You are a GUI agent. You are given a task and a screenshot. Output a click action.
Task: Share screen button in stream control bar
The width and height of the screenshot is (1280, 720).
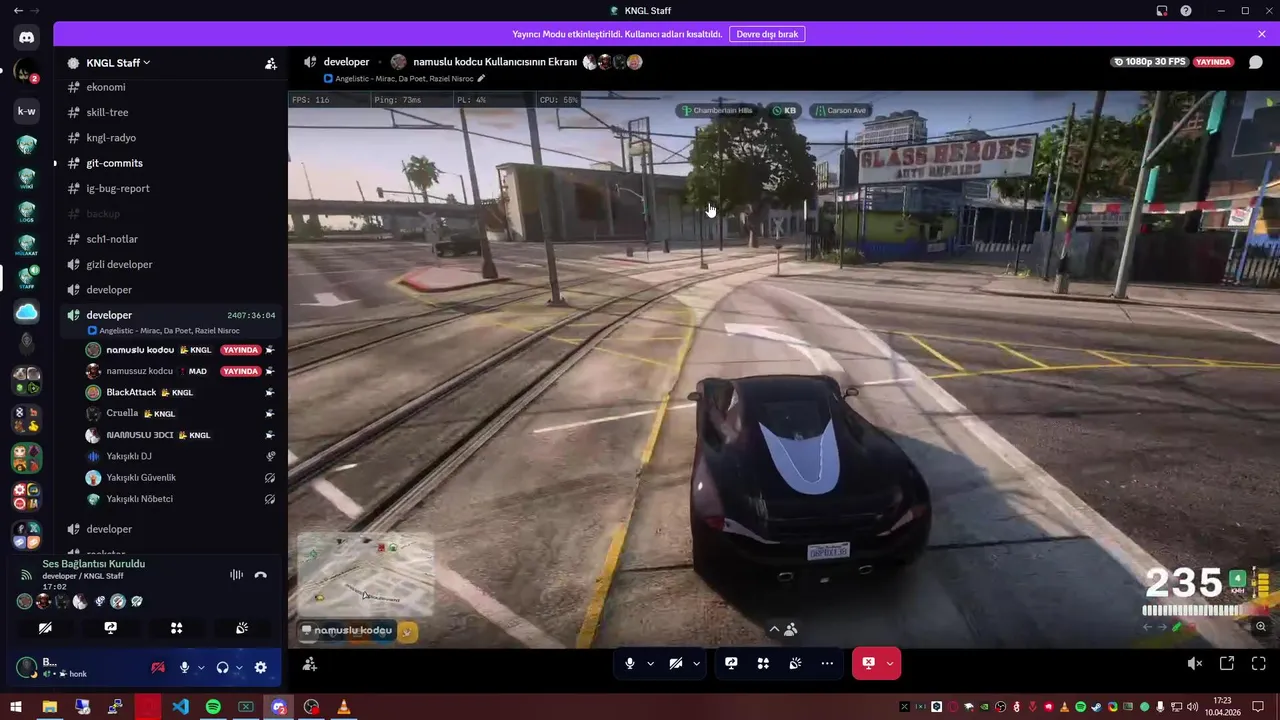pyautogui.click(x=731, y=663)
